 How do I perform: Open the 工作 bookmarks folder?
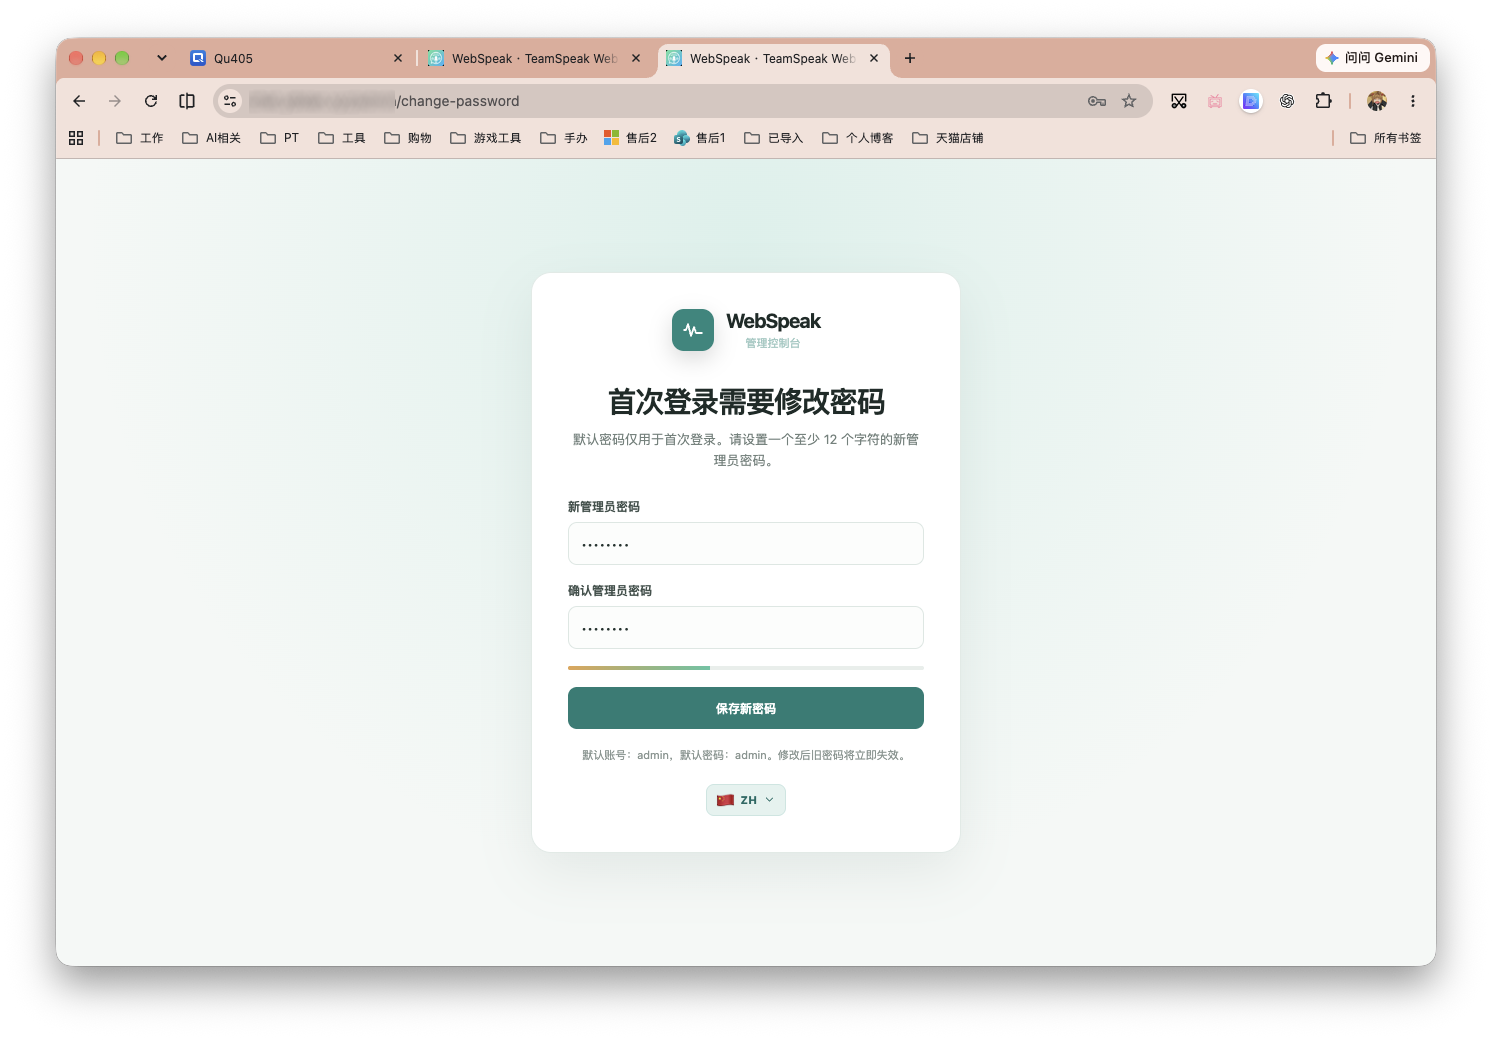(140, 138)
